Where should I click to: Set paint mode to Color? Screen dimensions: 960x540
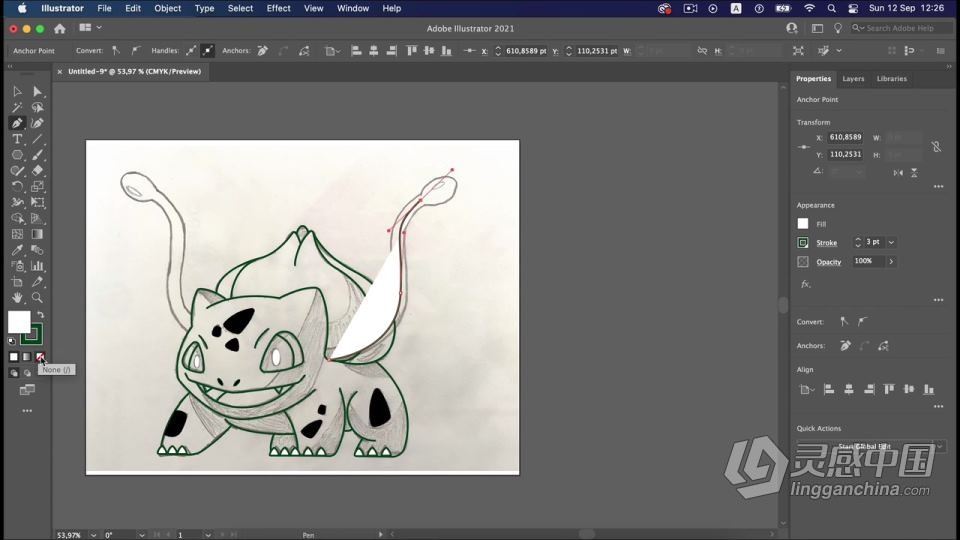click(x=14, y=357)
